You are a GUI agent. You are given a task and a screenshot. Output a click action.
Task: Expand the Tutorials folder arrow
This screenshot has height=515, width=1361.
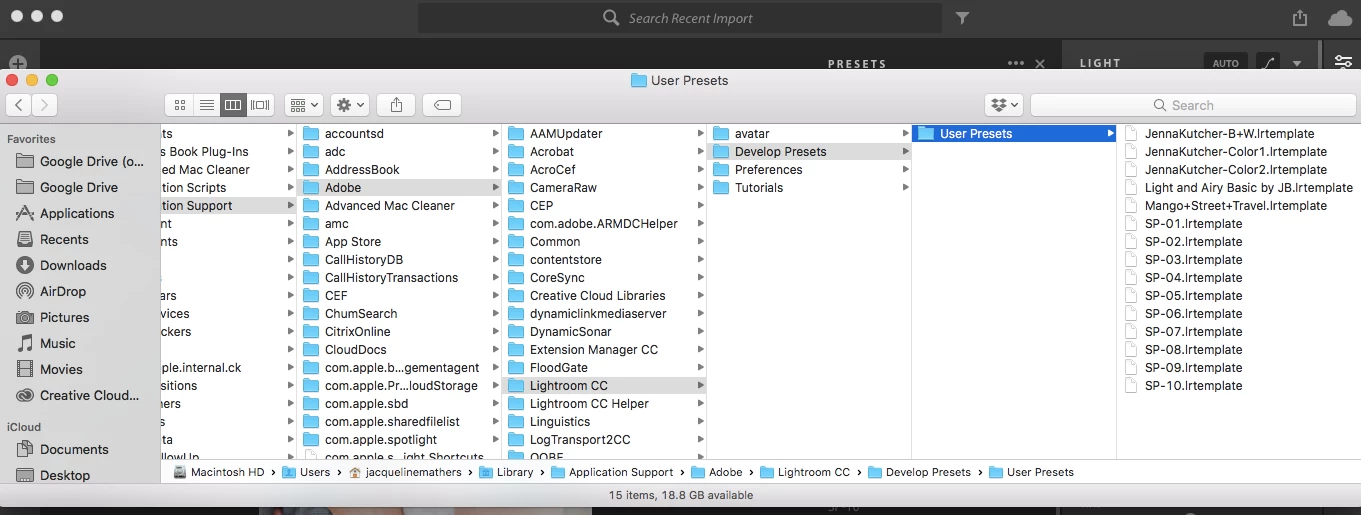point(905,187)
